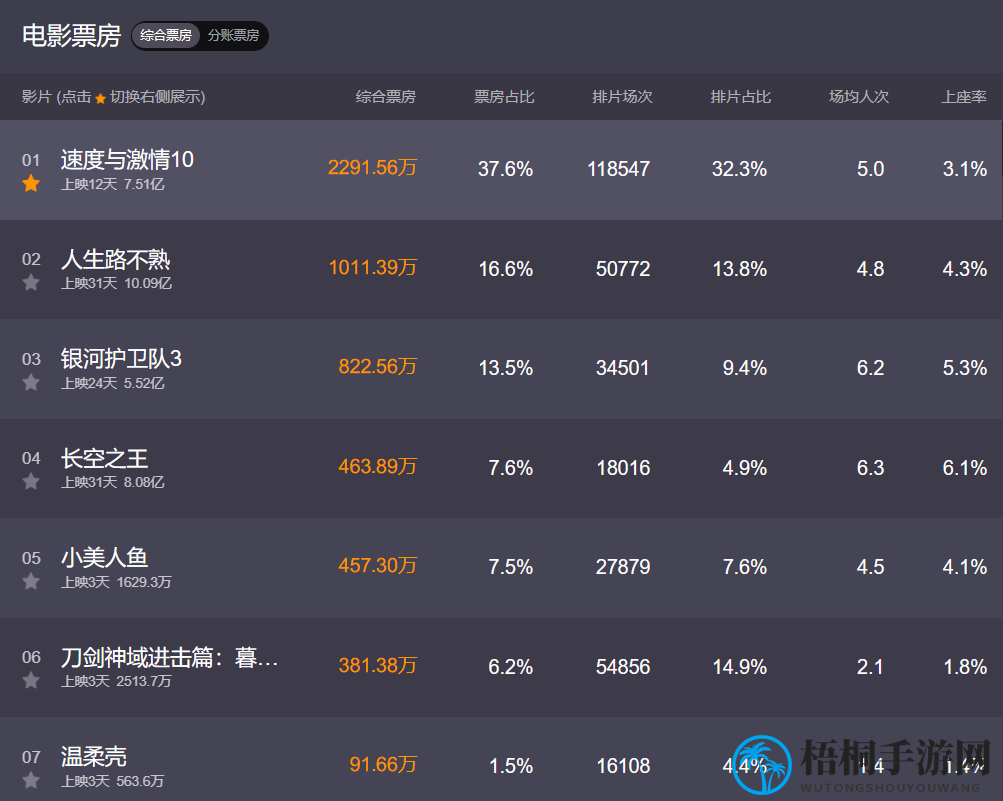Click the 1.8% seat occupancy value

pyautogui.click(x=965, y=667)
